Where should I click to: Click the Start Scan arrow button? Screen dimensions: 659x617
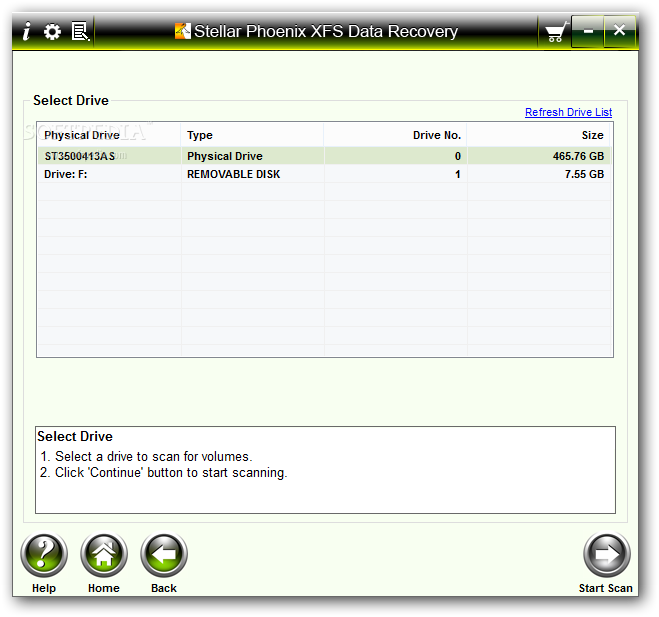[606, 555]
